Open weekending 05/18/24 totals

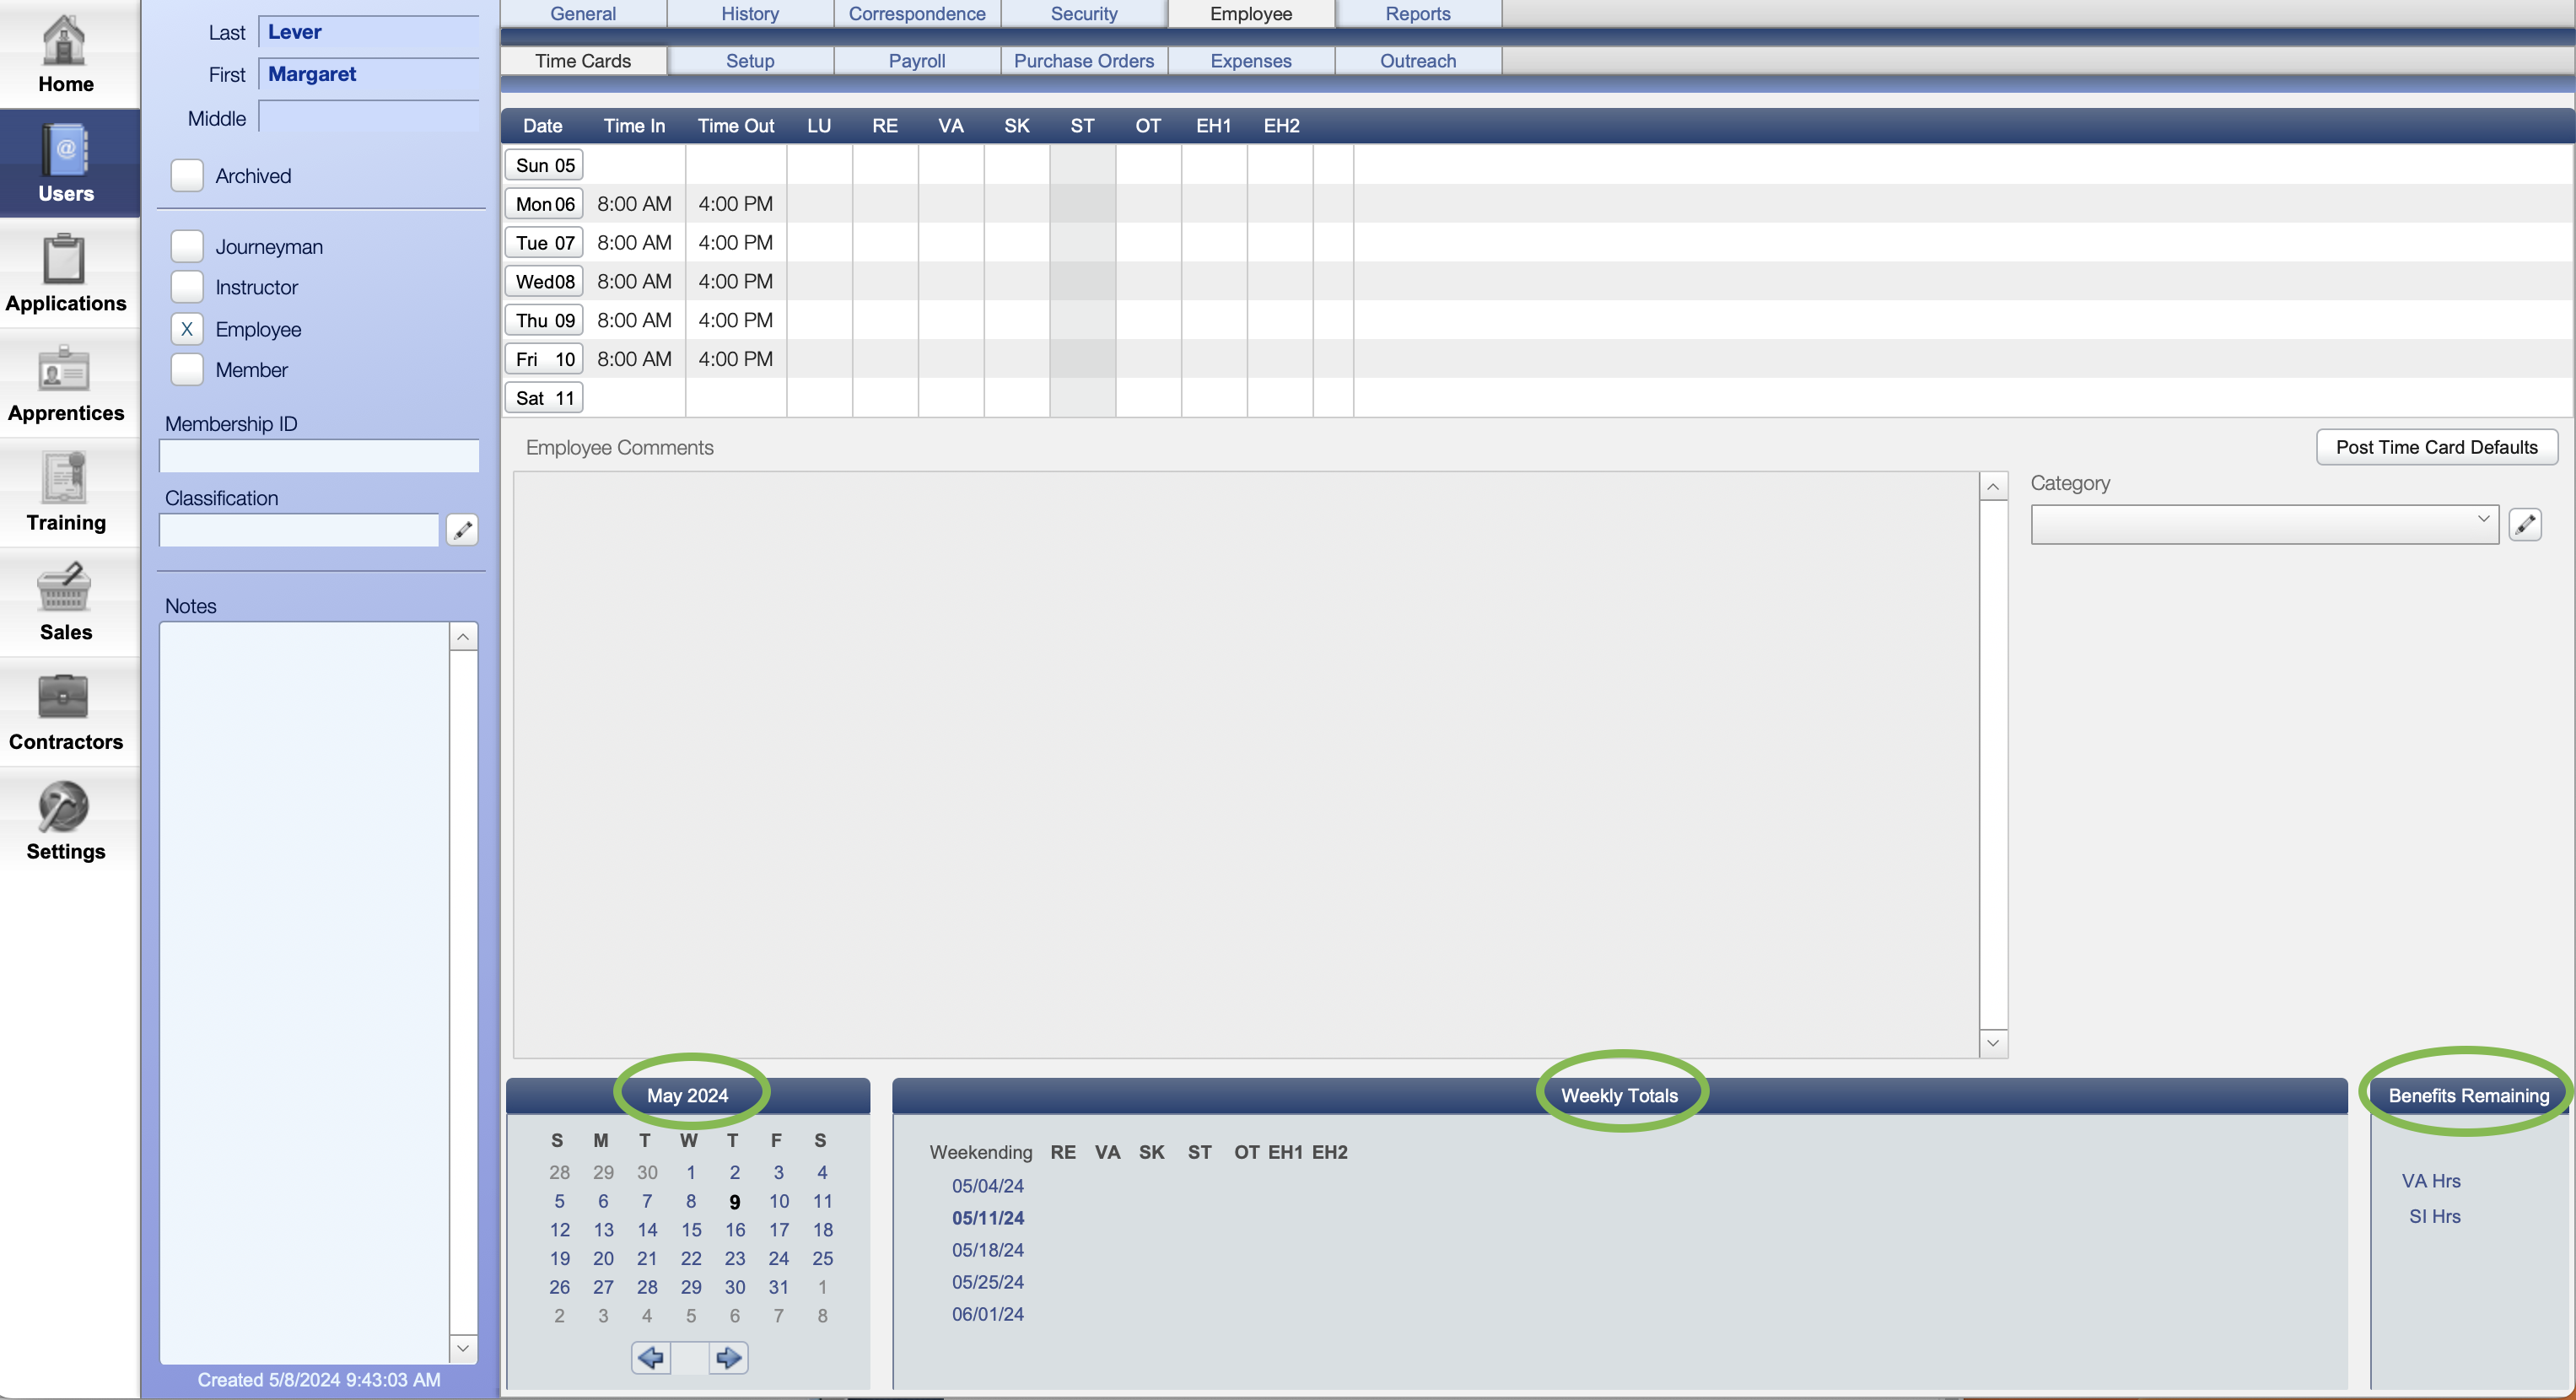(988, 1250)
